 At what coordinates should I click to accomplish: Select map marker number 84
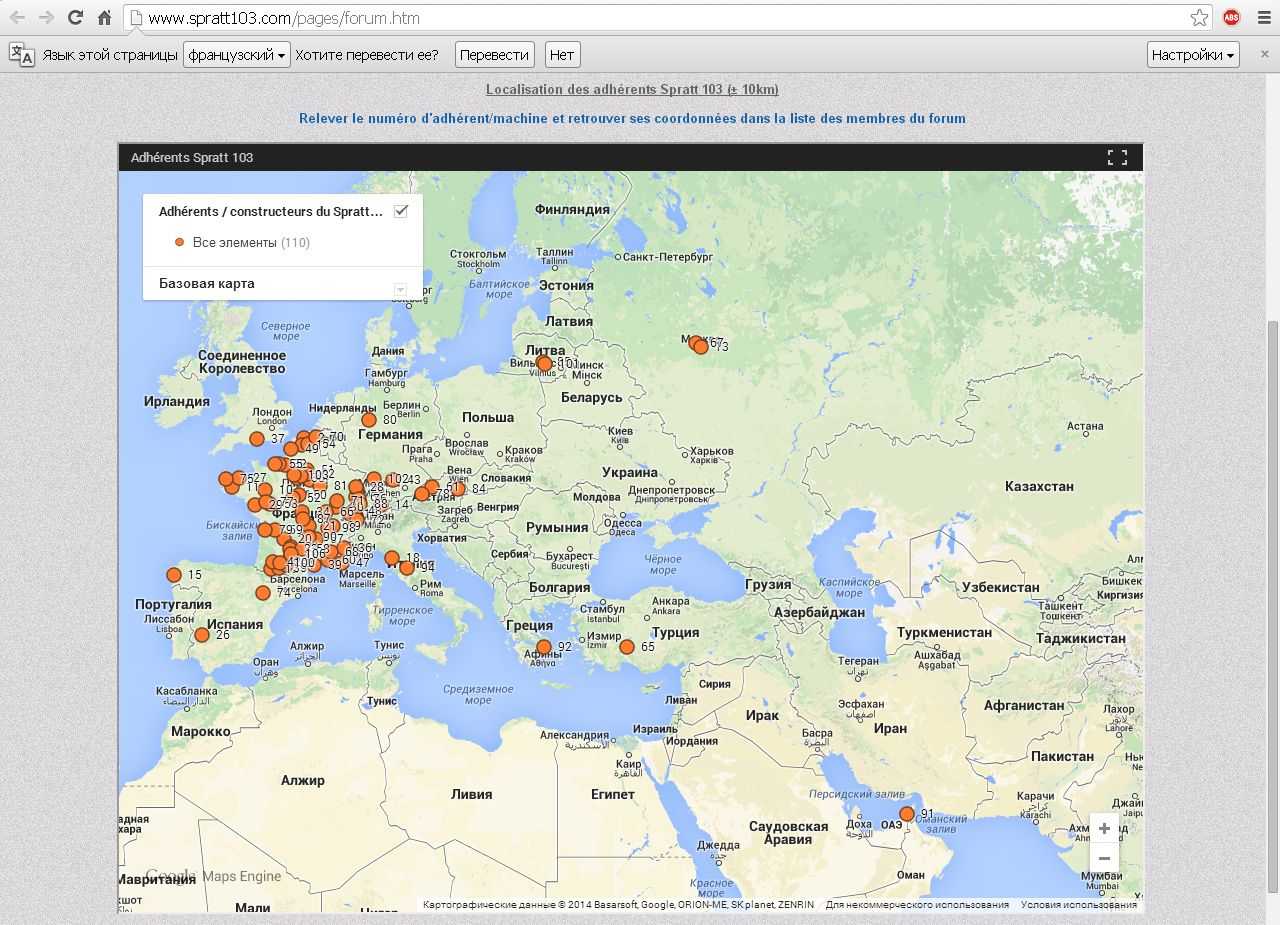click(458, 489)
